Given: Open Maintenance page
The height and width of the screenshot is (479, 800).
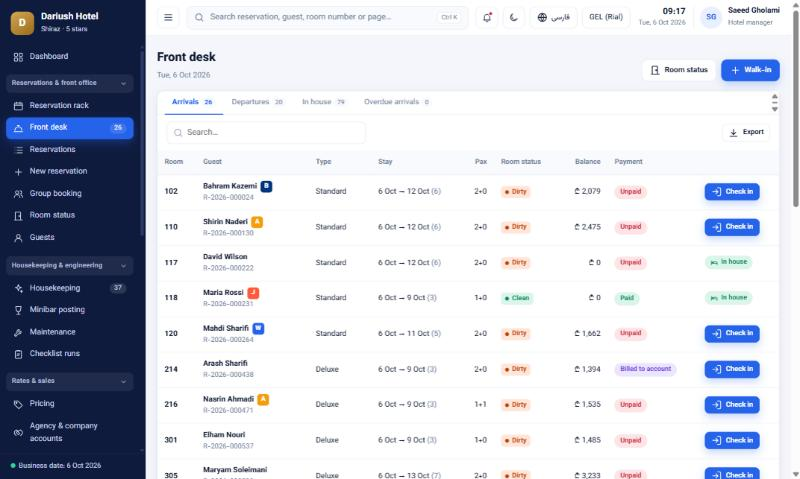Looking at the screenshot, I should click(x=69, y=332).
